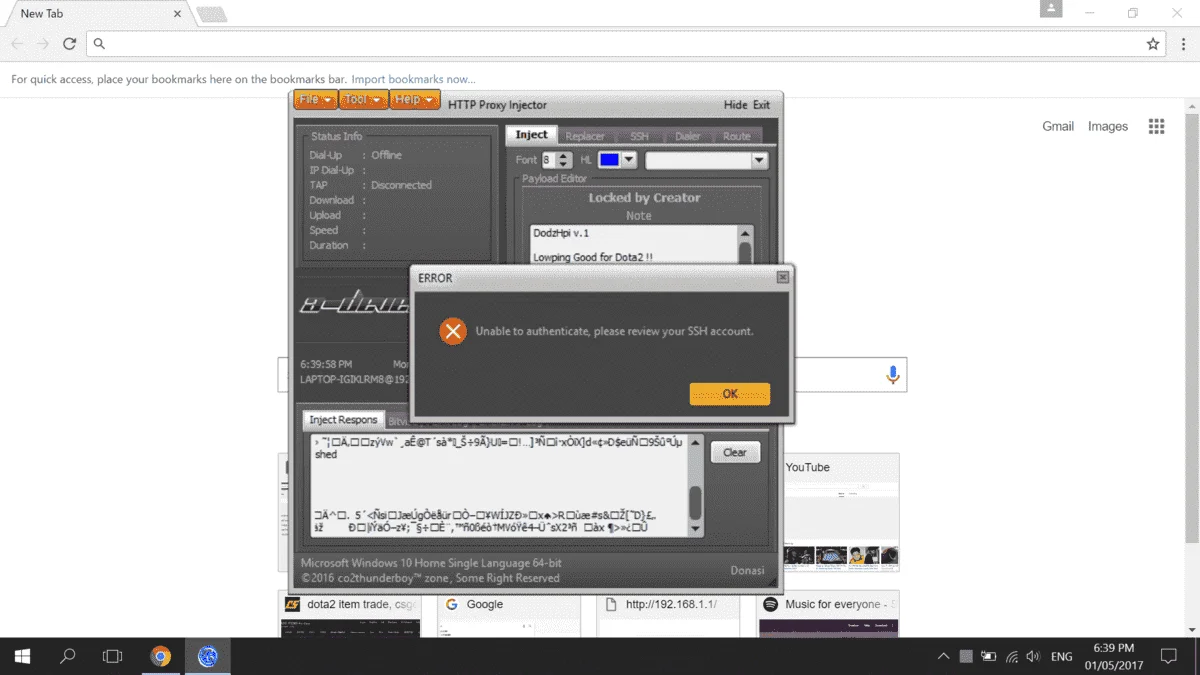Screen dimensions: 1200x675
Task: Open the Music for everyone Spotify tile
Action: tap(829, 616)
